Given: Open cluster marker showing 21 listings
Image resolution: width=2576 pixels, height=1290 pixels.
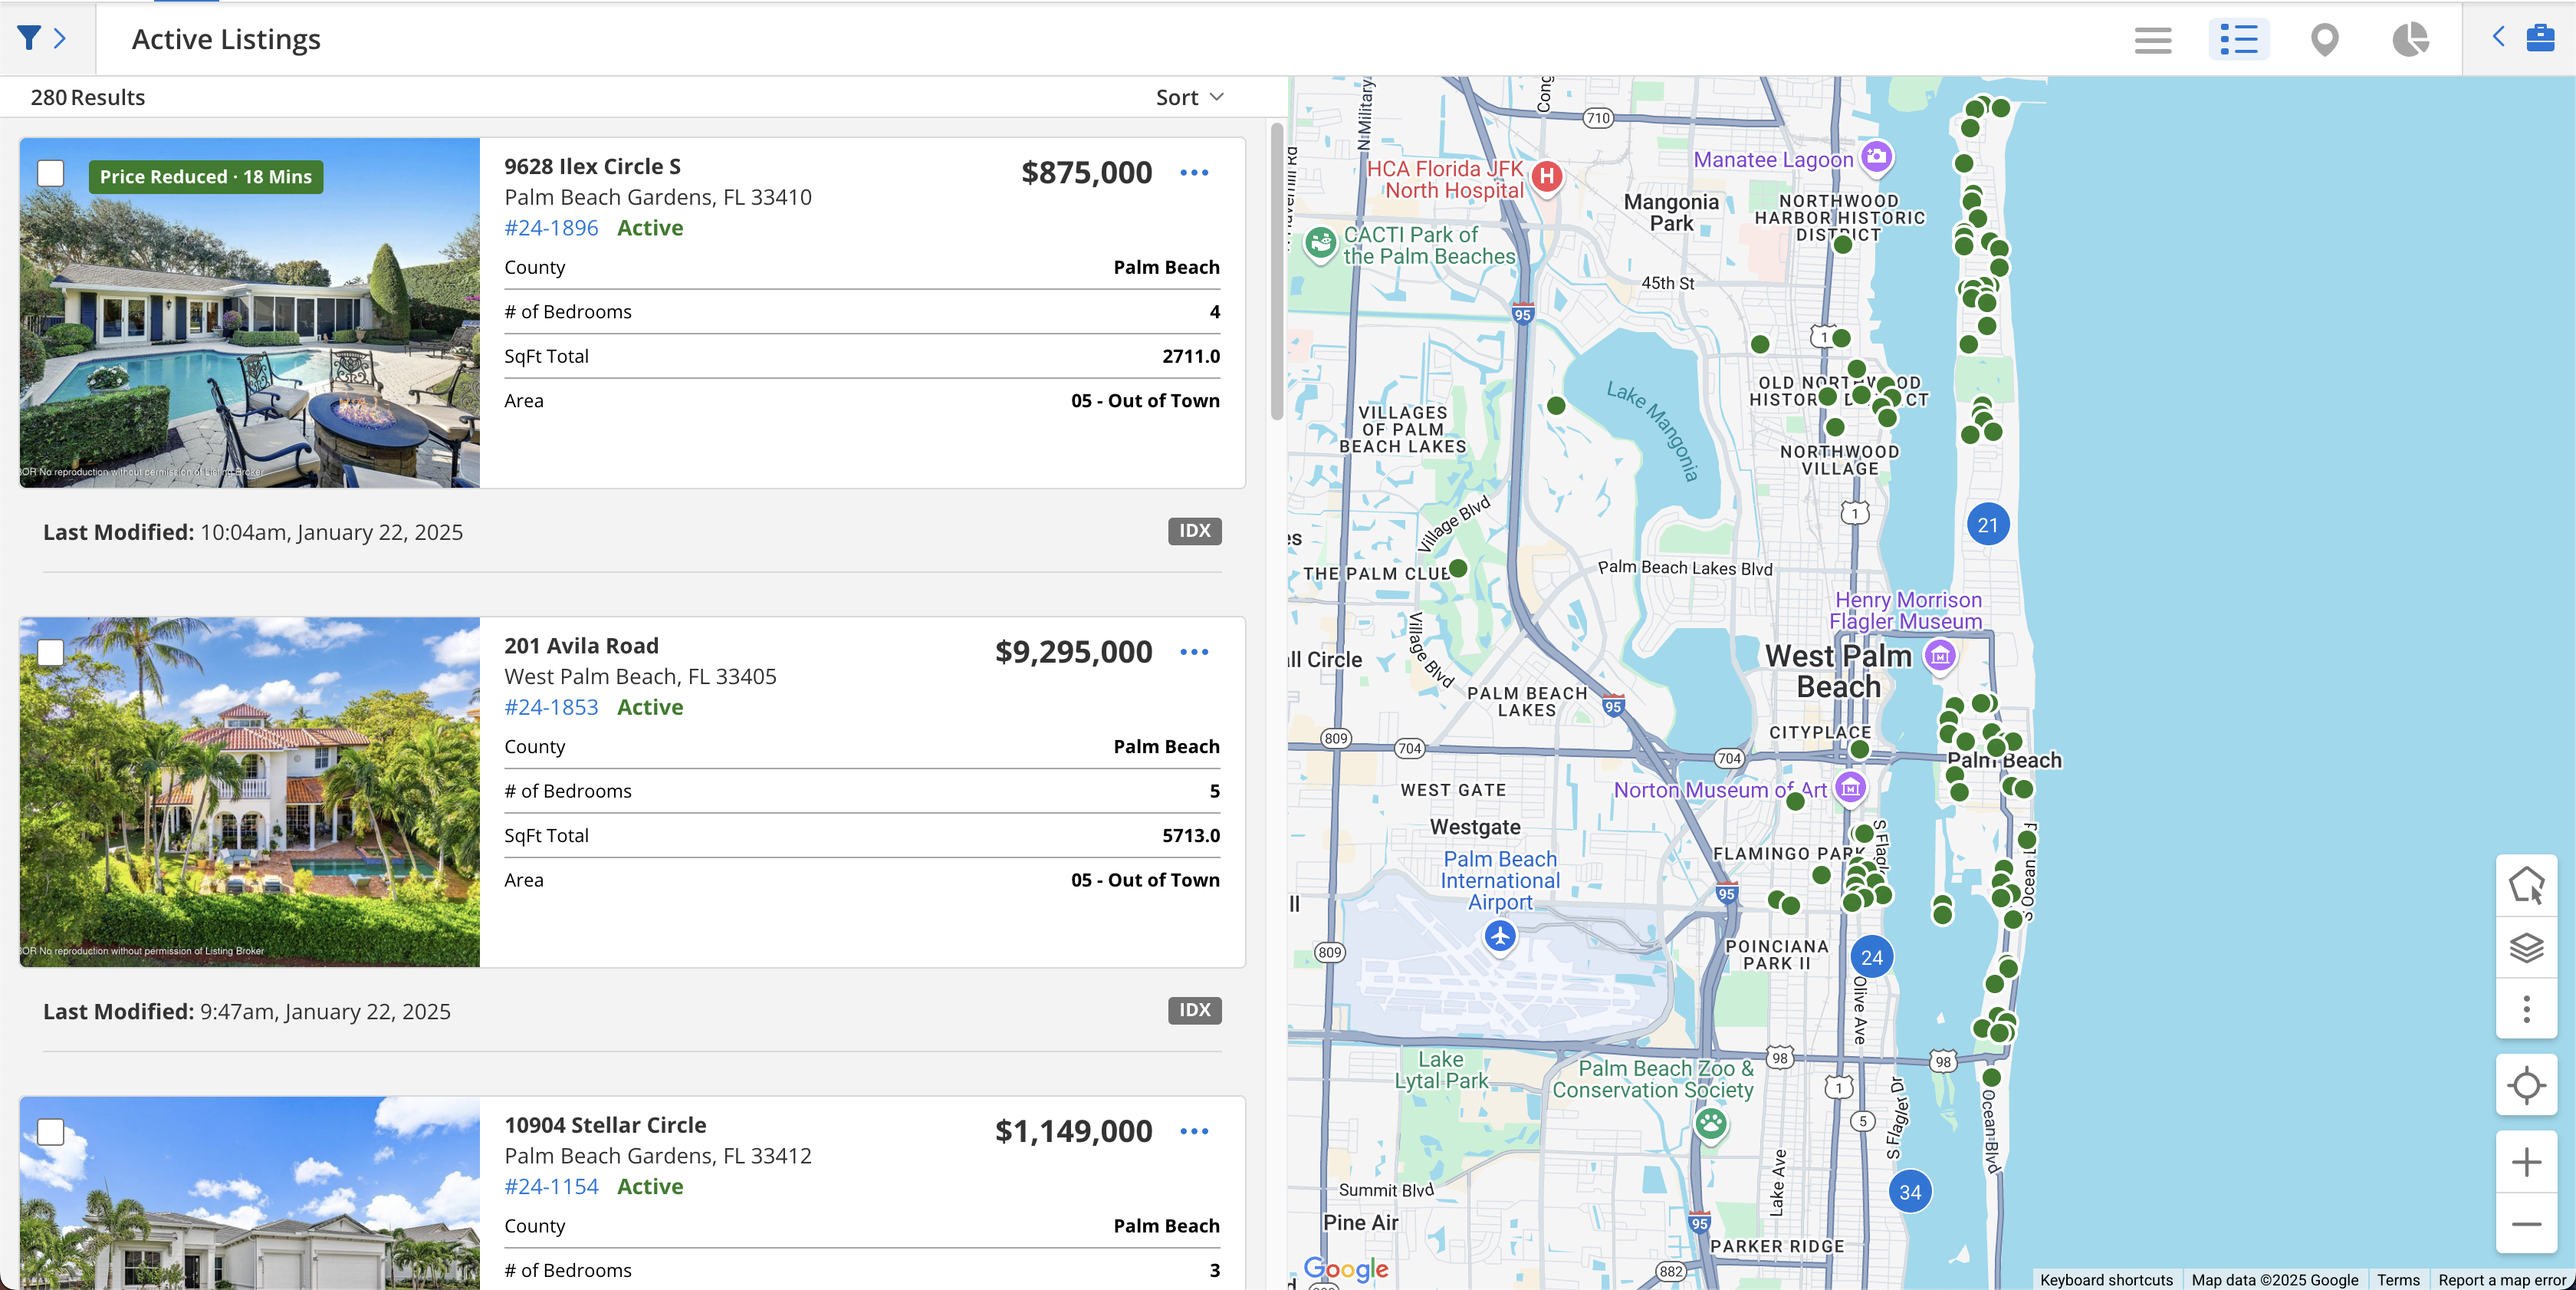Looking at the screenshot, I should (x=1988, y=525).
